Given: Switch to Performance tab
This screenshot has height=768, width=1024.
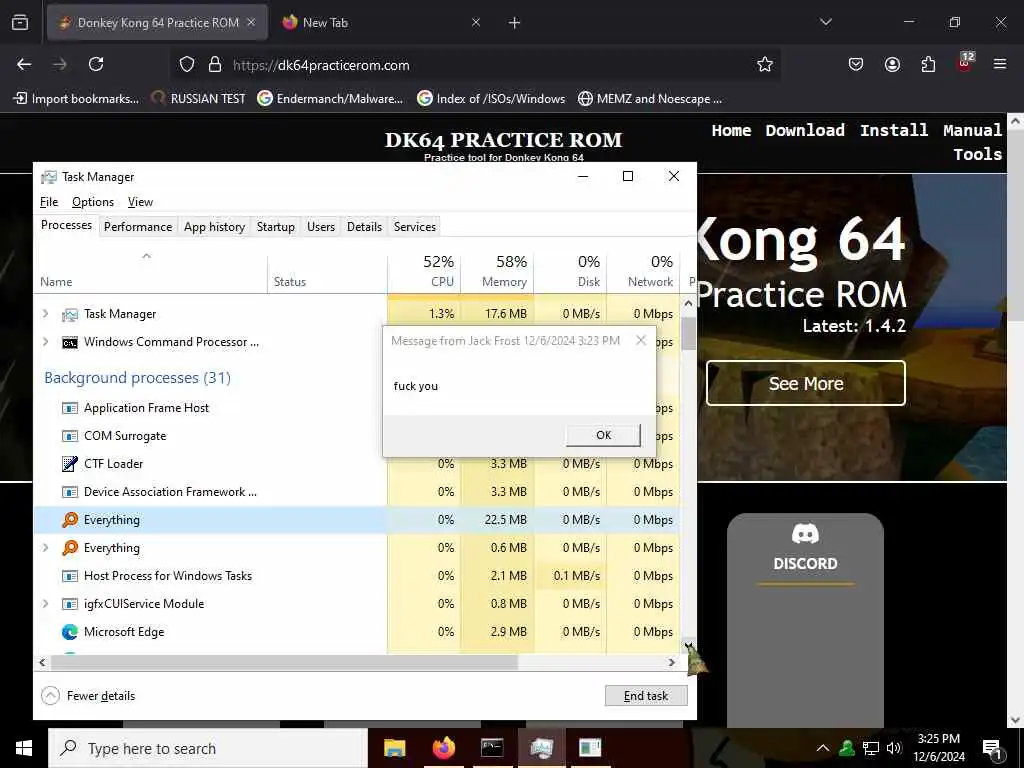Looking at the screenshot, I should pos(138,227).
